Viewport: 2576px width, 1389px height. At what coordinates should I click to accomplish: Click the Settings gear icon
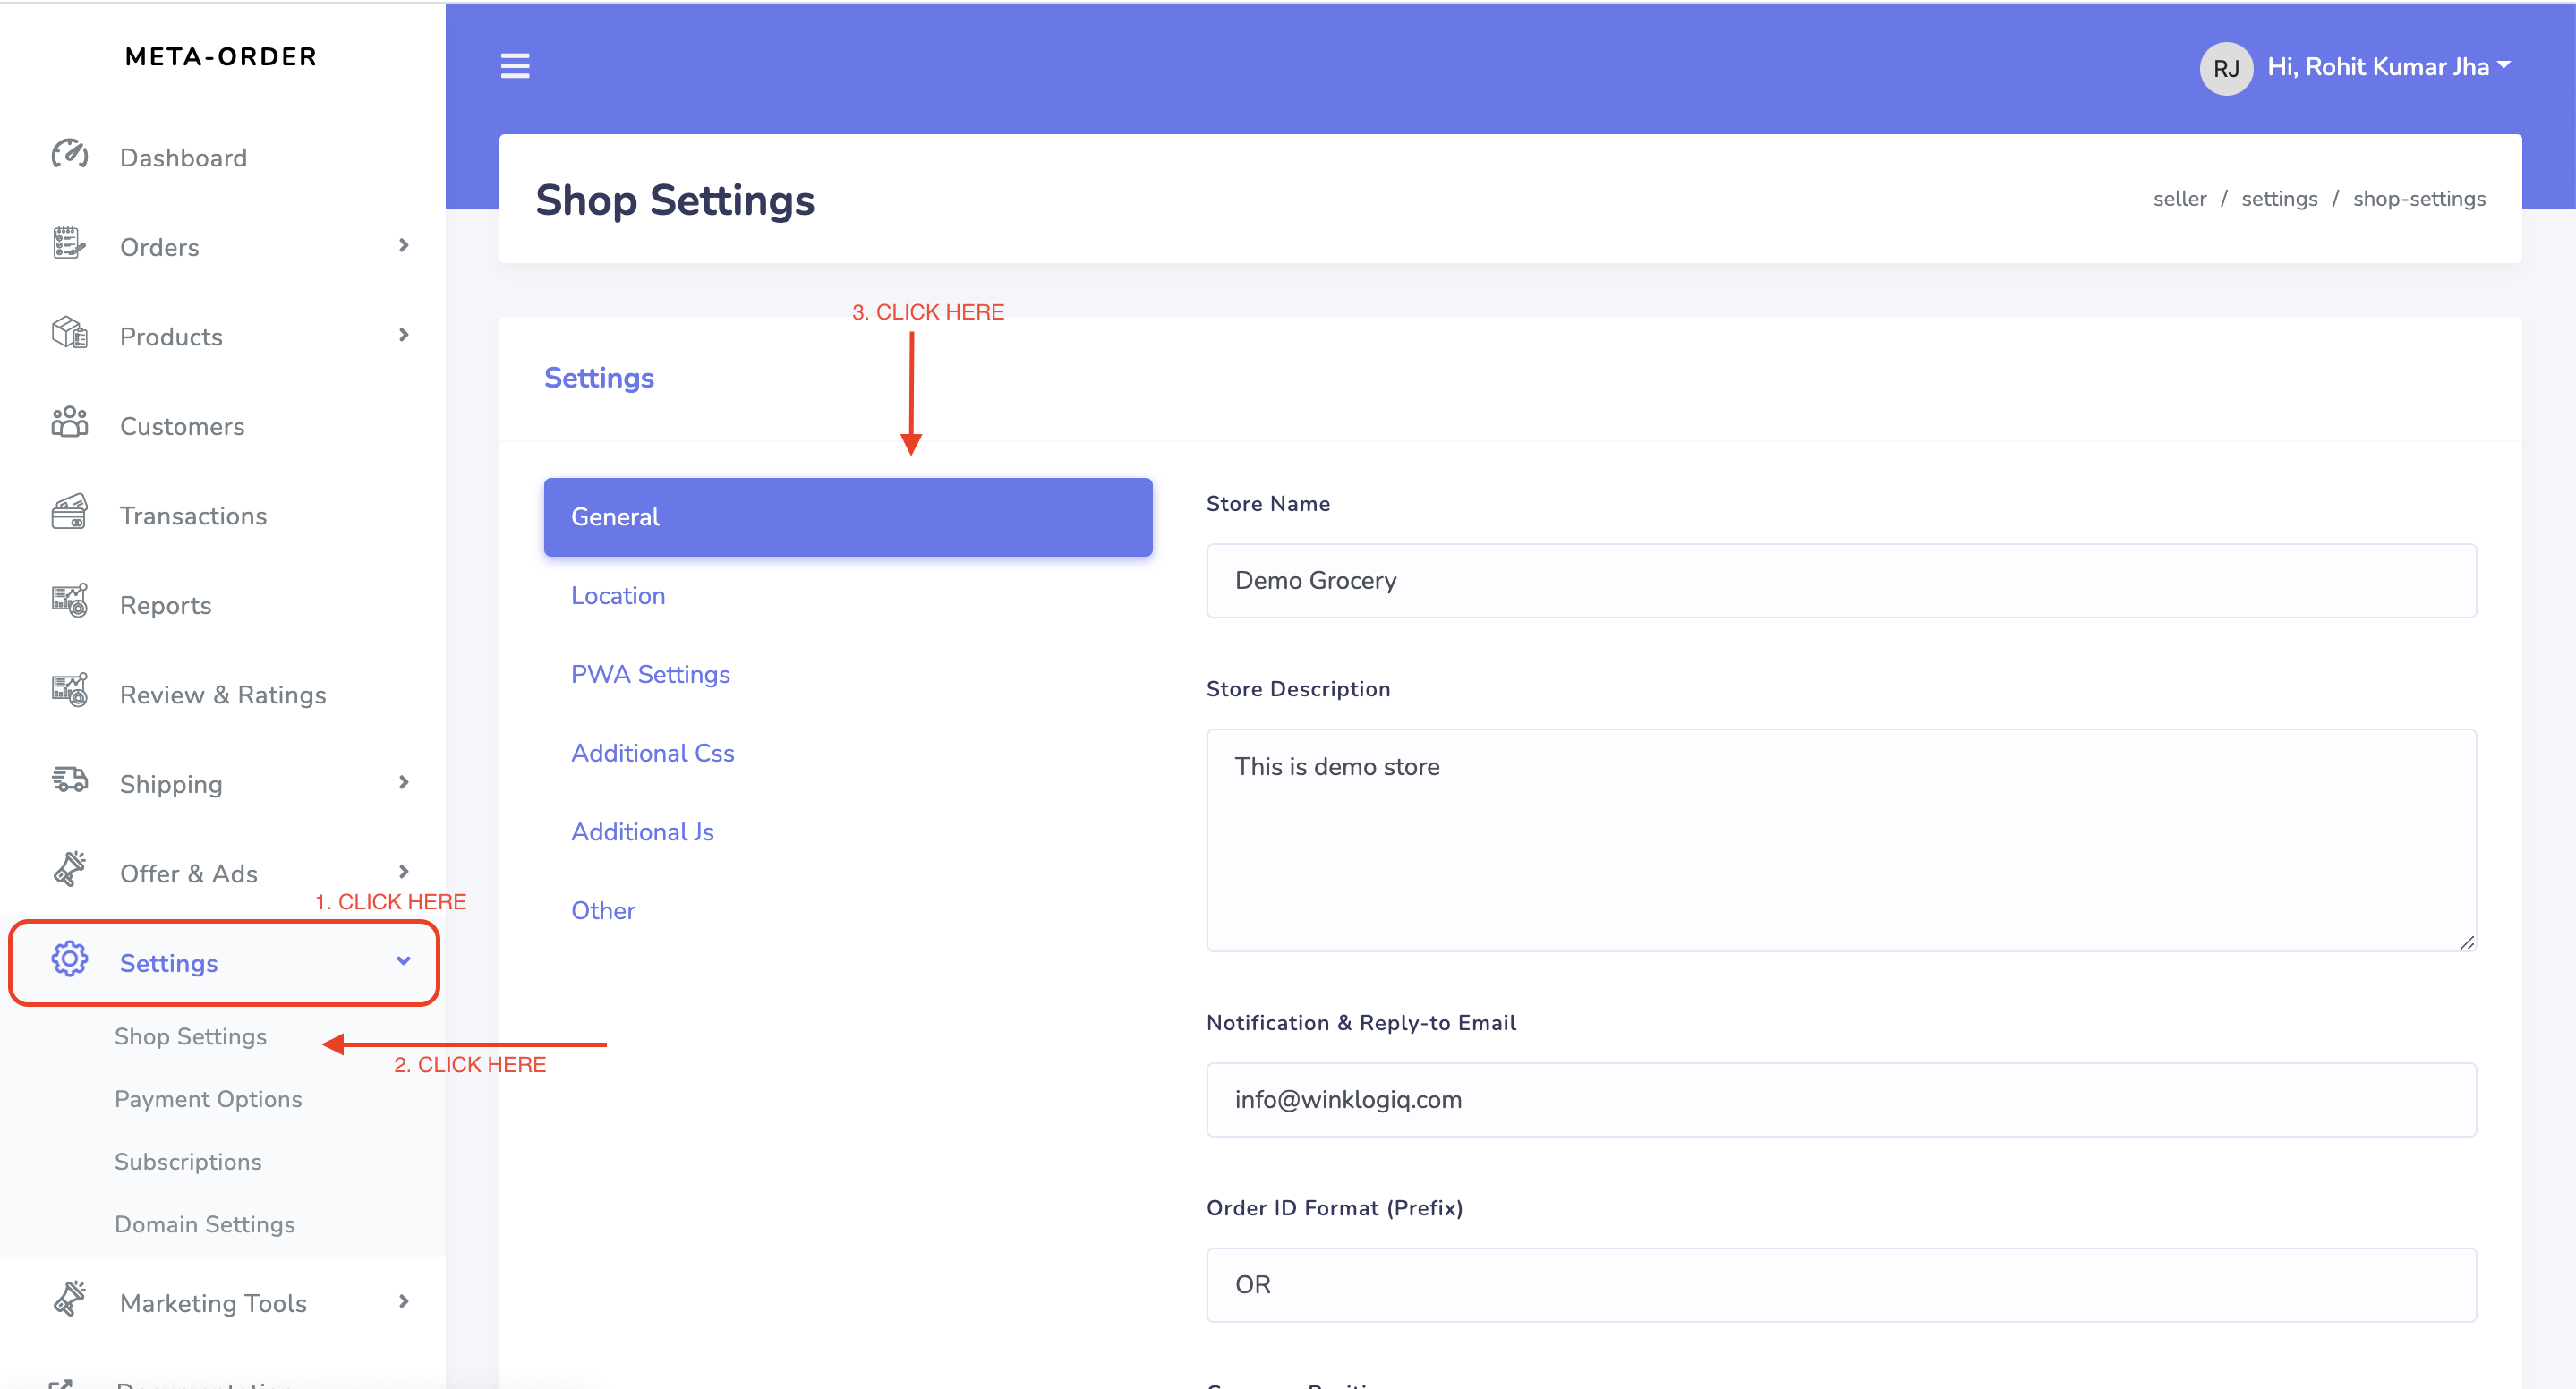69,959
